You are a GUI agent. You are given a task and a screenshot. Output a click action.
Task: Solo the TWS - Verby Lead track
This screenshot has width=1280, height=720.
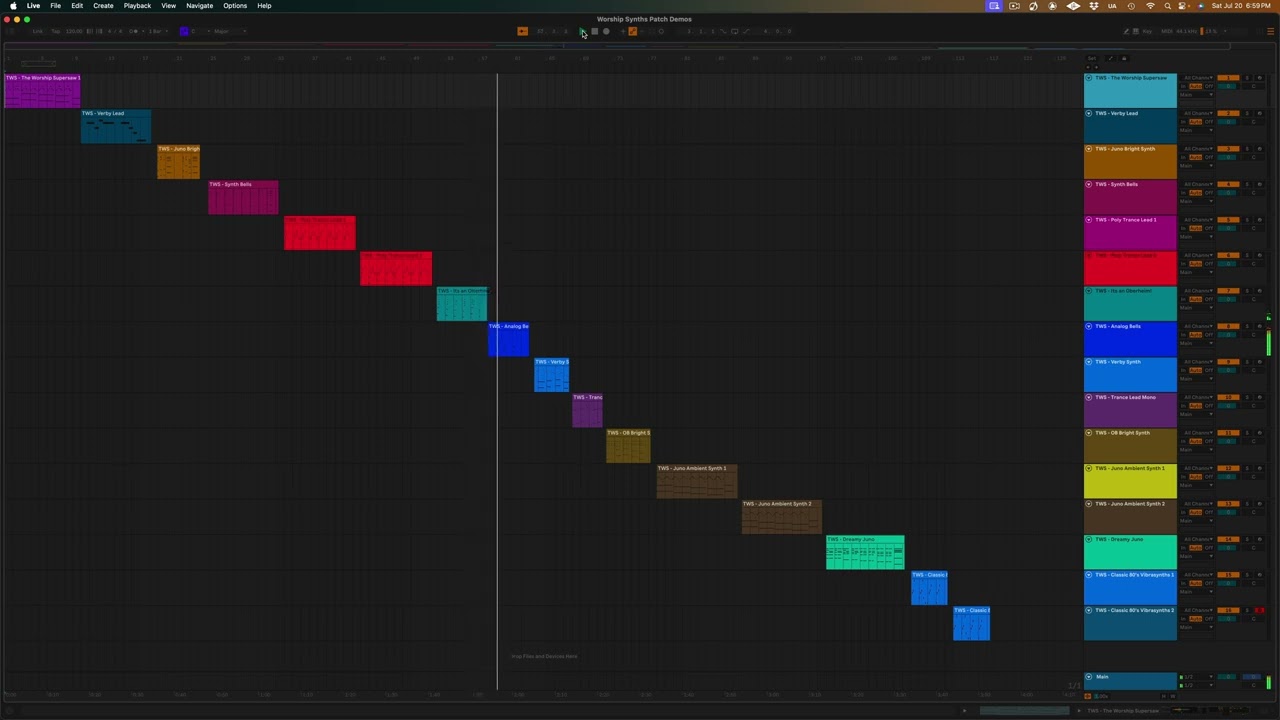[1247, 113]
